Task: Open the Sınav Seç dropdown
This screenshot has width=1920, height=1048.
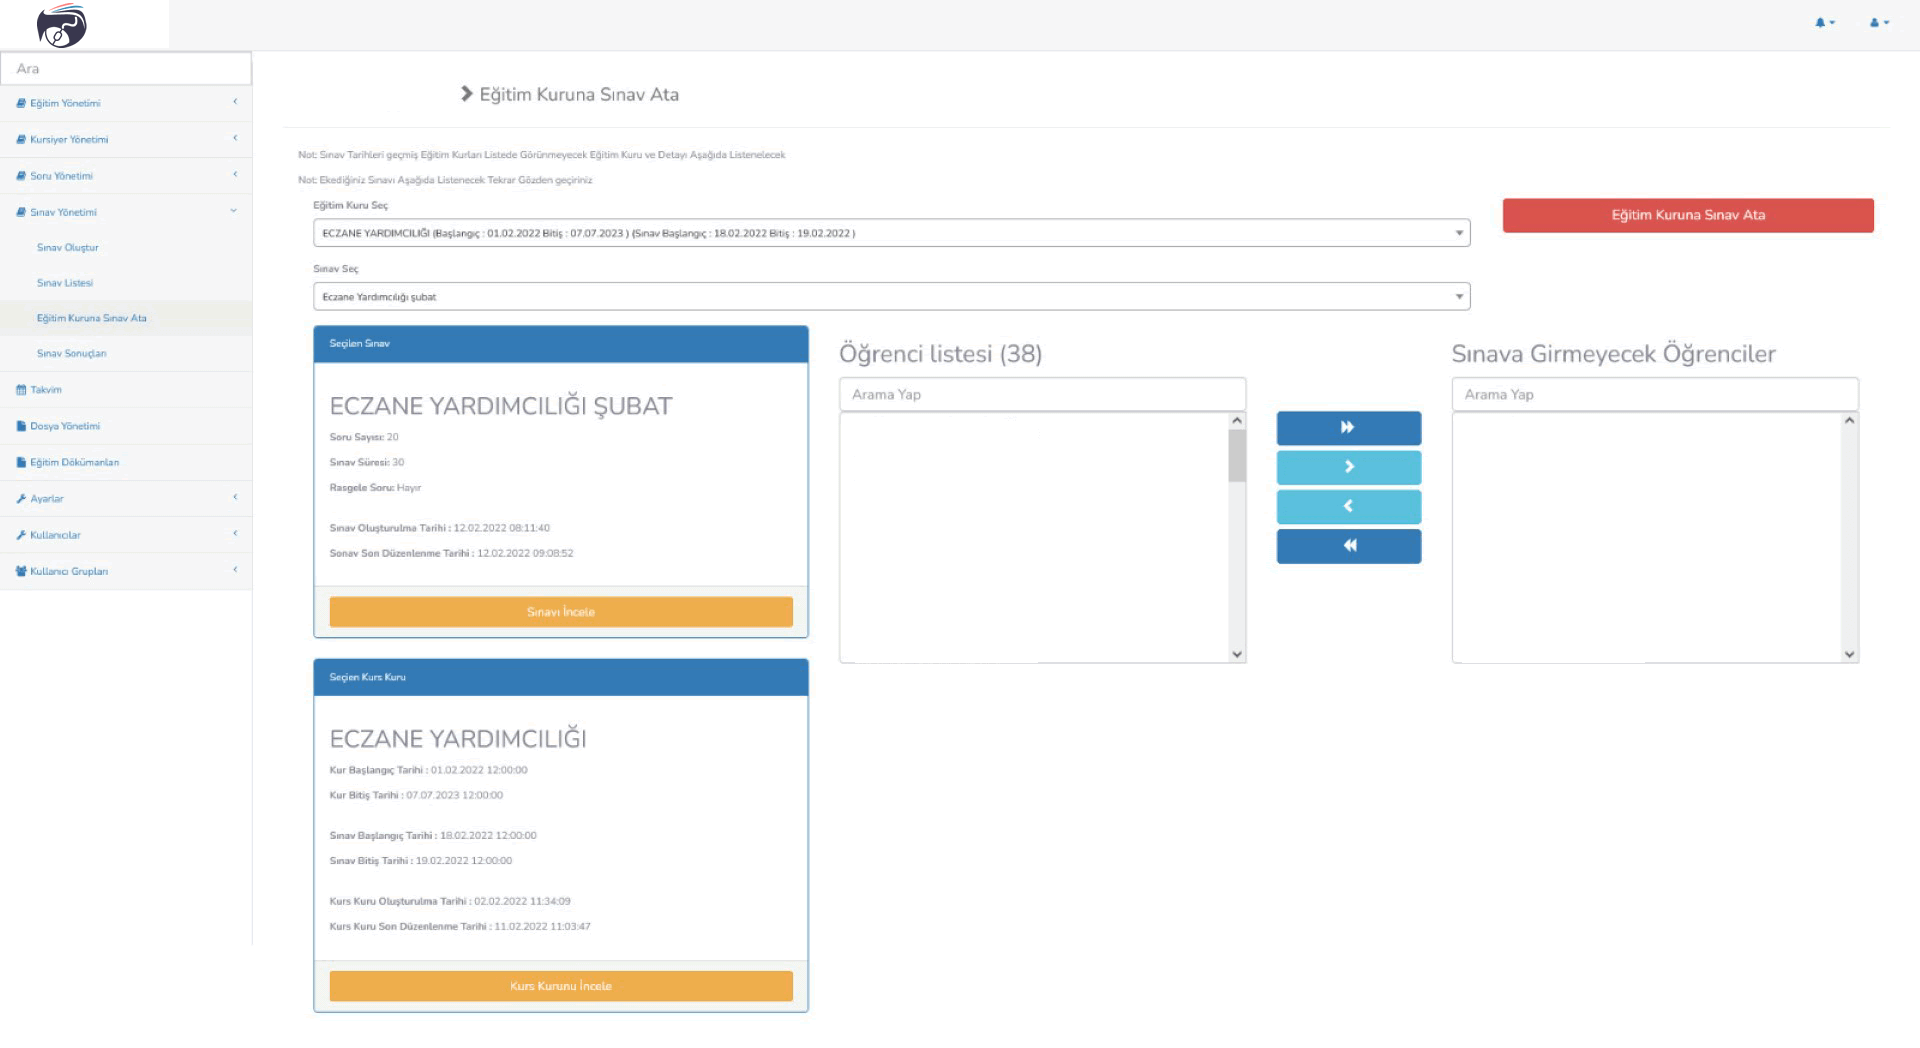Action: click(890, 297)
